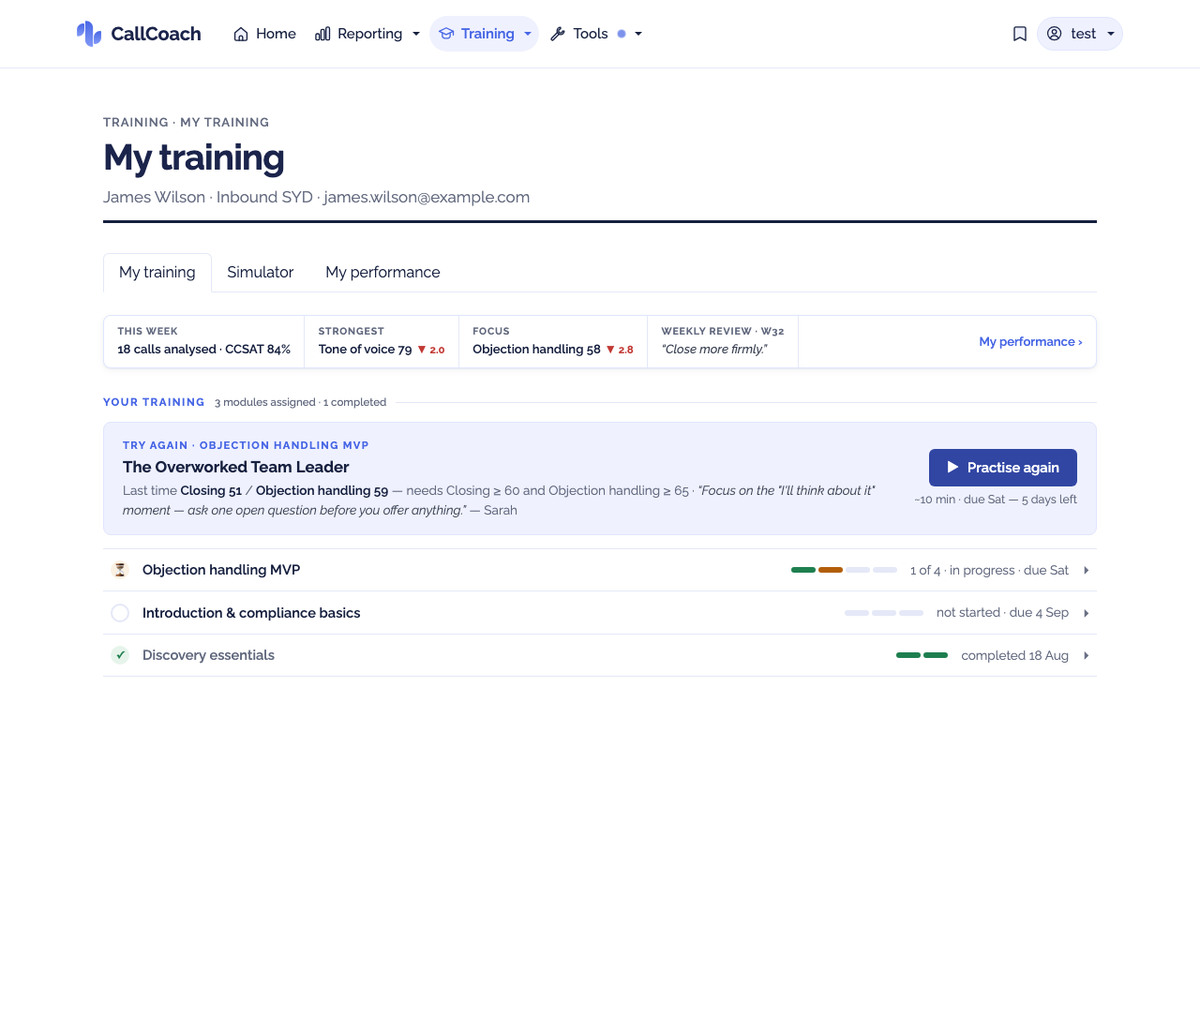The image size is (1200, 1031).
Task: Switch to the Simulator tab
Action: coord(260,272)
